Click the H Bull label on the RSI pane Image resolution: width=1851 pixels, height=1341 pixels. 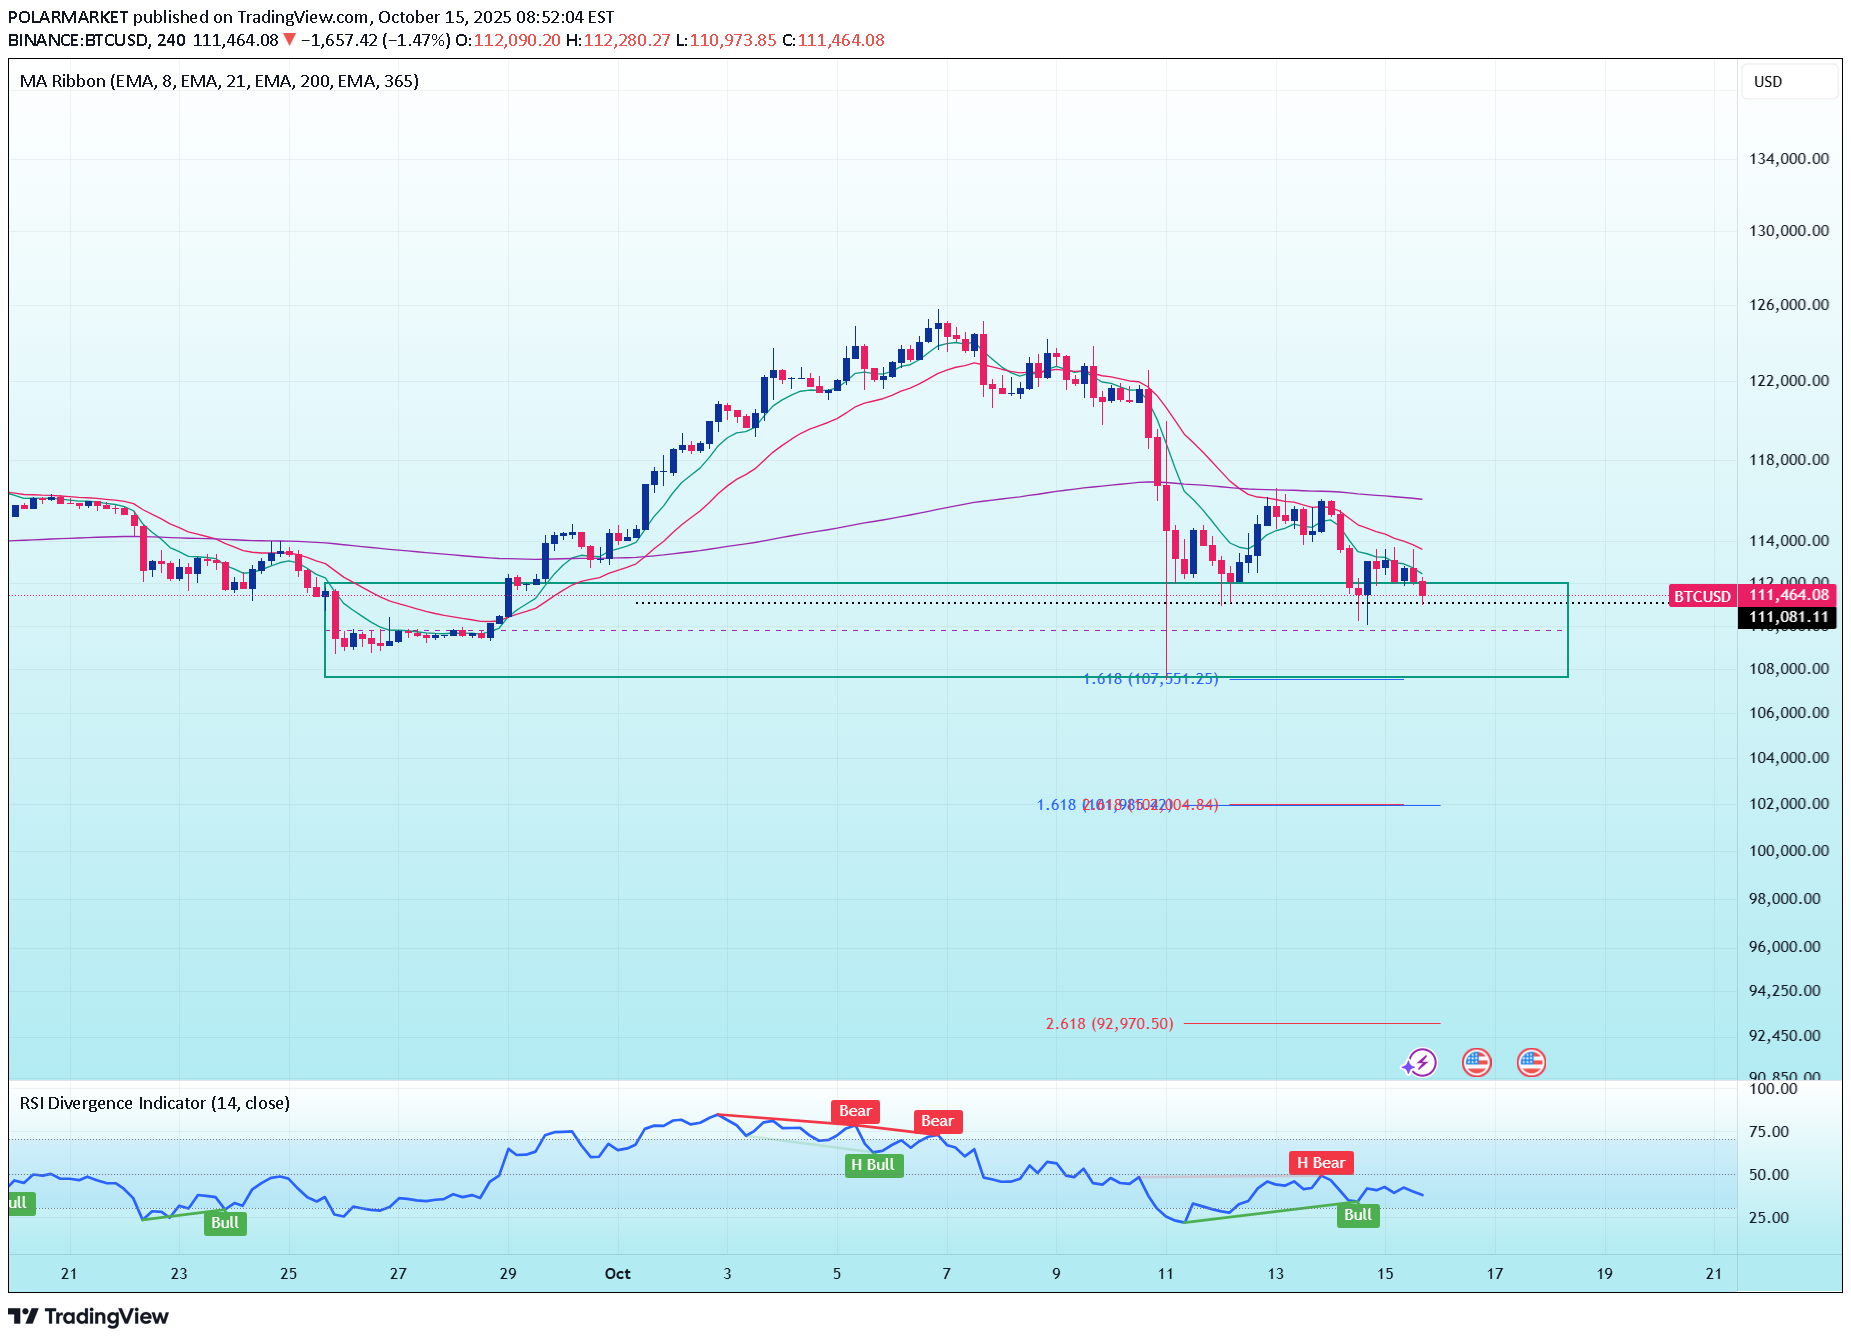[x=872, y=1165]
